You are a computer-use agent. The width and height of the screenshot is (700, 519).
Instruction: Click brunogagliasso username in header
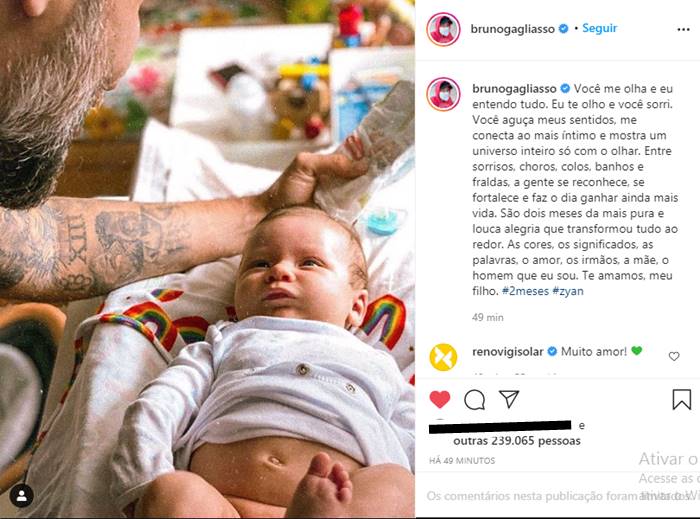pos(512,29)
